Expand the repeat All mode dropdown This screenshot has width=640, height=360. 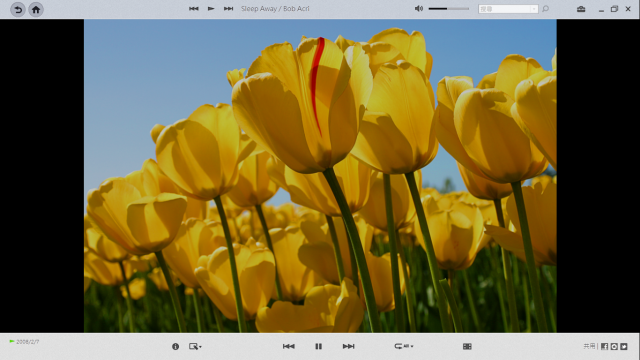(x=404, y=346)
